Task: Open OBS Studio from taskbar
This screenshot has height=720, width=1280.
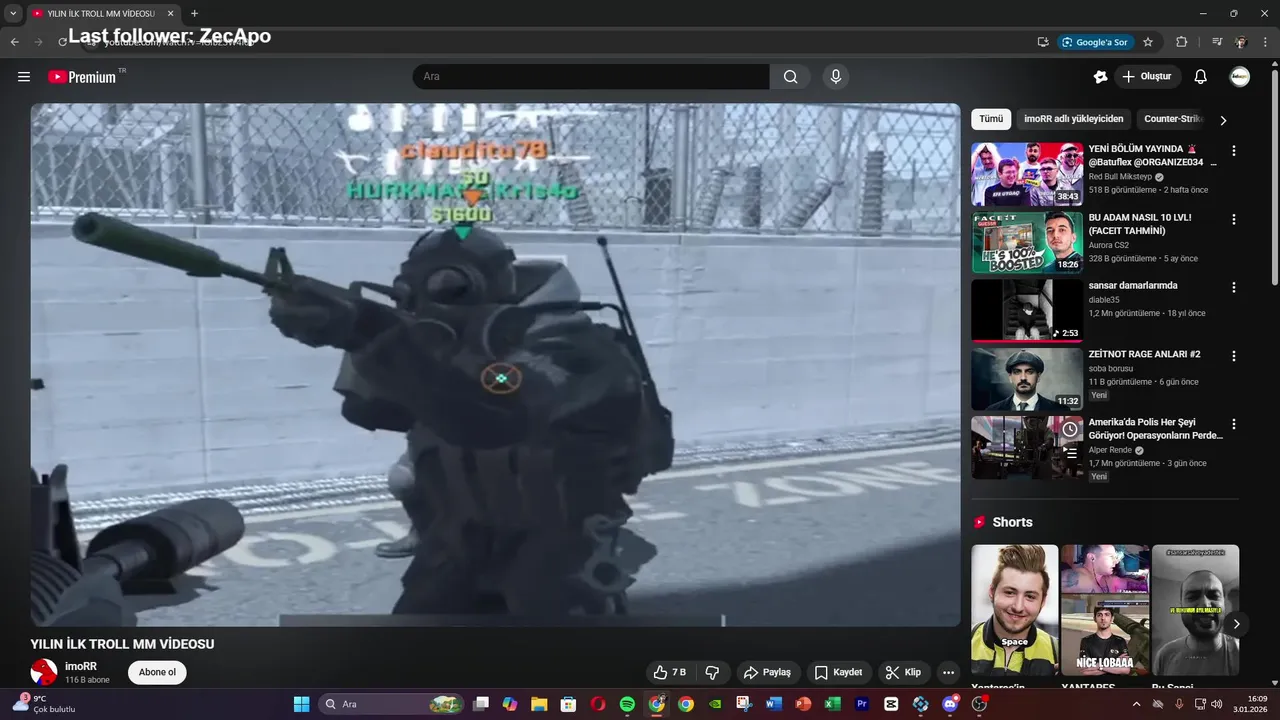Action: pyautogui.click(x=980, y=704)
